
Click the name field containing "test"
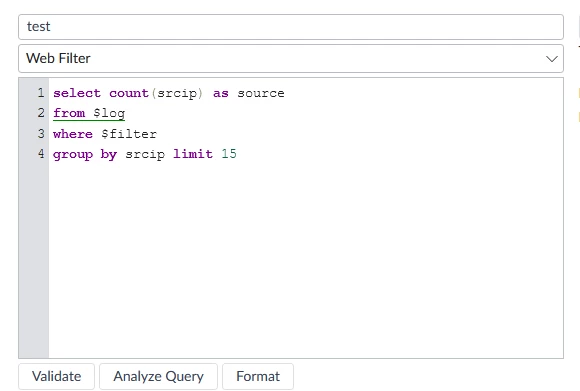click(x=291, y=27)
